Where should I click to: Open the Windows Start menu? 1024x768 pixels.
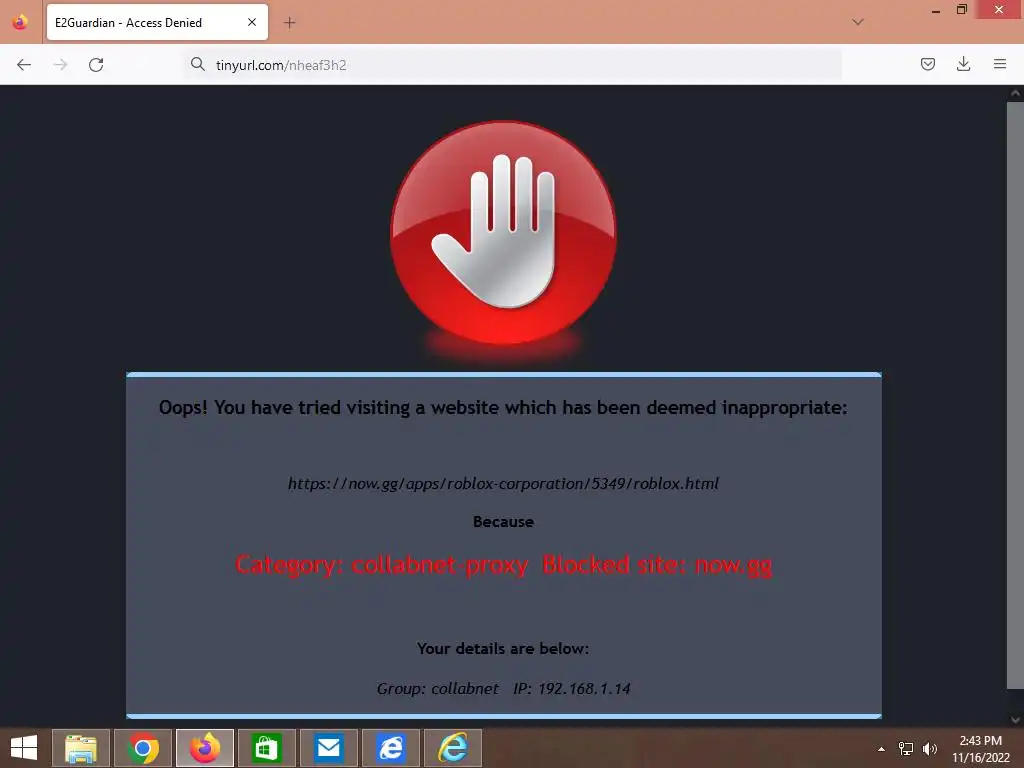(24, 748)
